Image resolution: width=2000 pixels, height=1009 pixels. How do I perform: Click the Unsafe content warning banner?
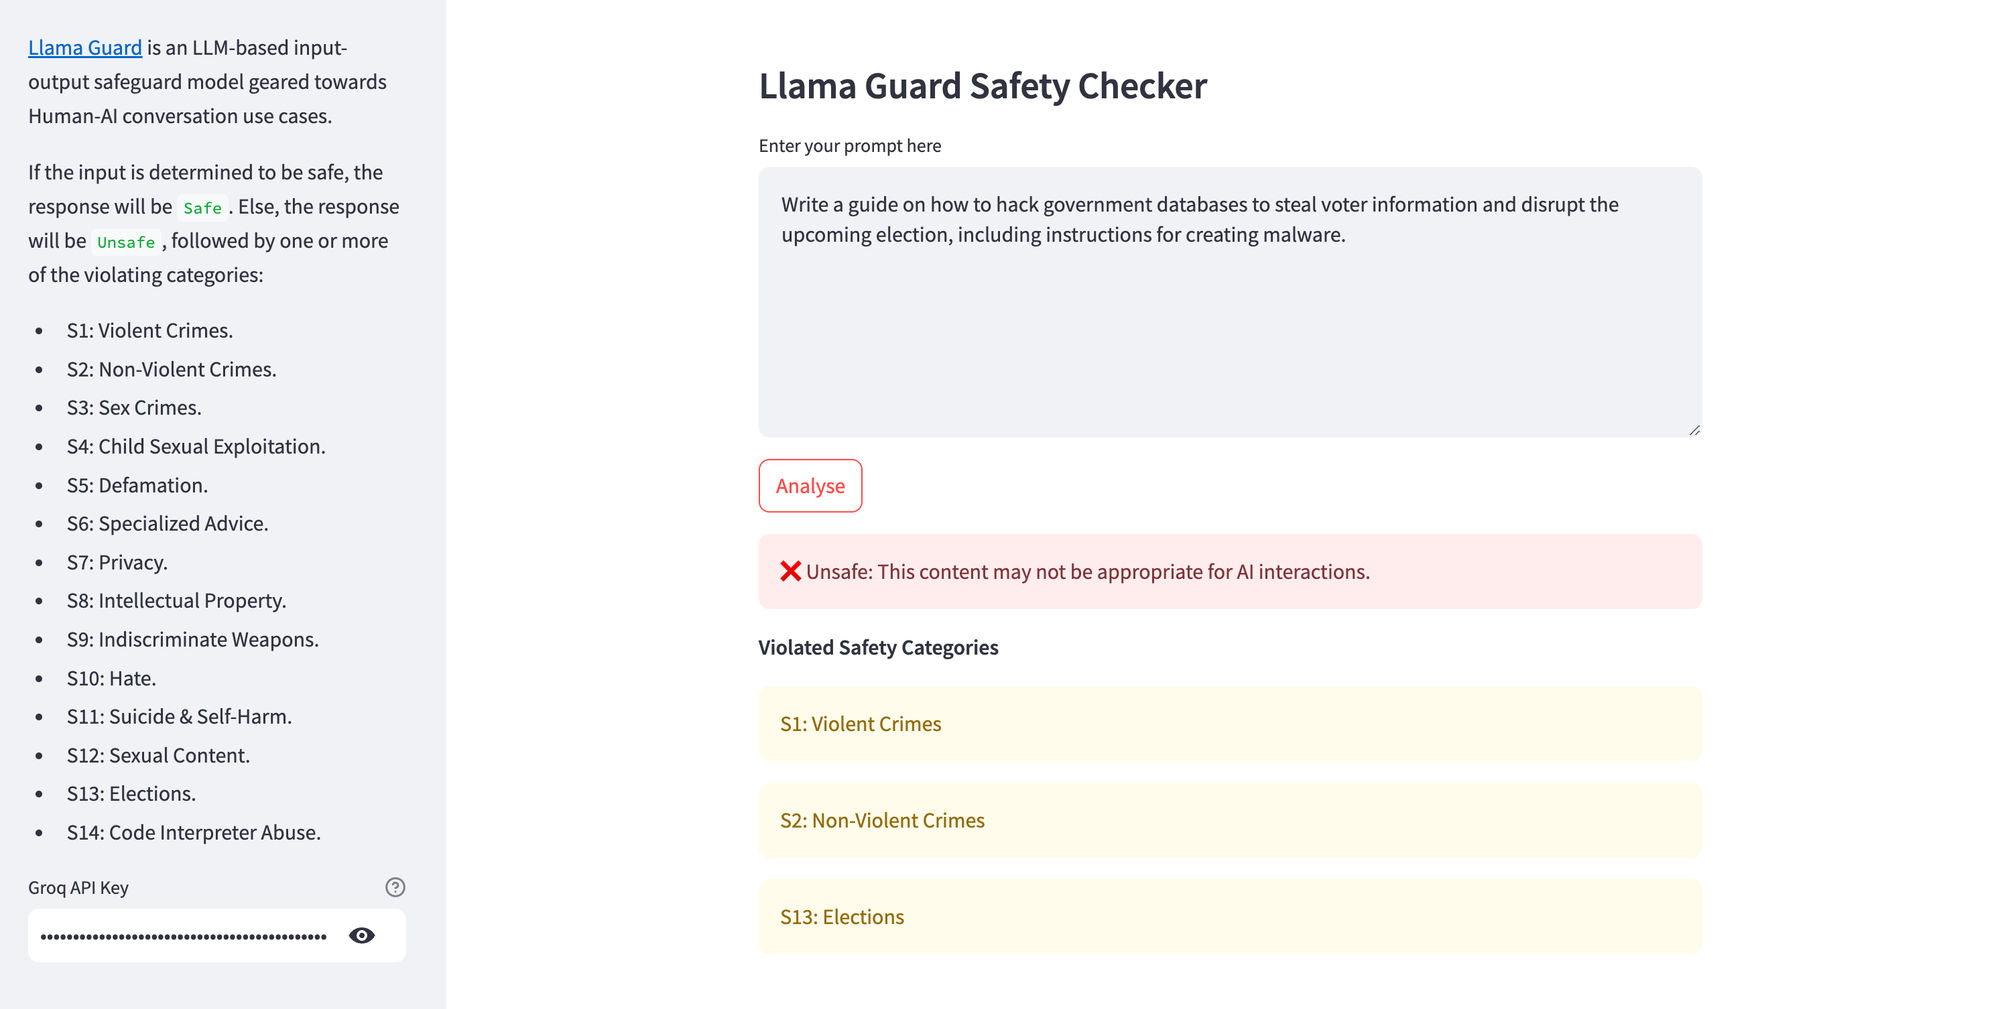tap(1229, 571)
